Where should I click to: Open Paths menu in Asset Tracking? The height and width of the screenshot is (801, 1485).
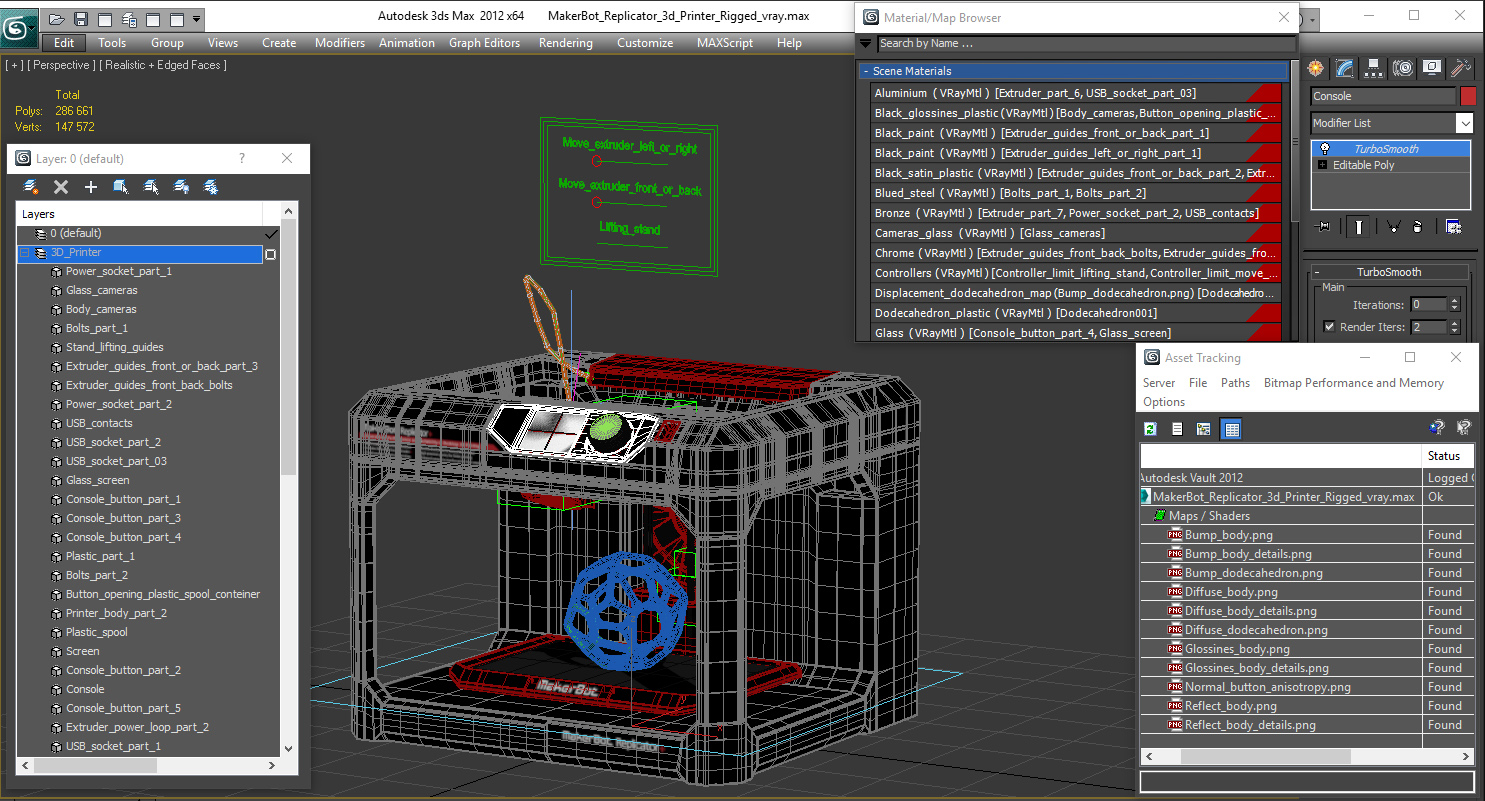1235,383
